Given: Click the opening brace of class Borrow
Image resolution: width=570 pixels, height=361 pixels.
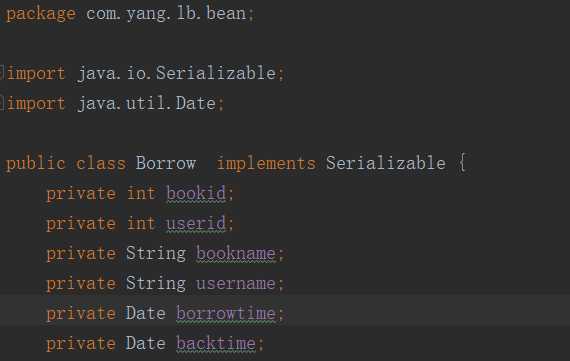Looking at the screenshot, I should (x=462, y=163).
